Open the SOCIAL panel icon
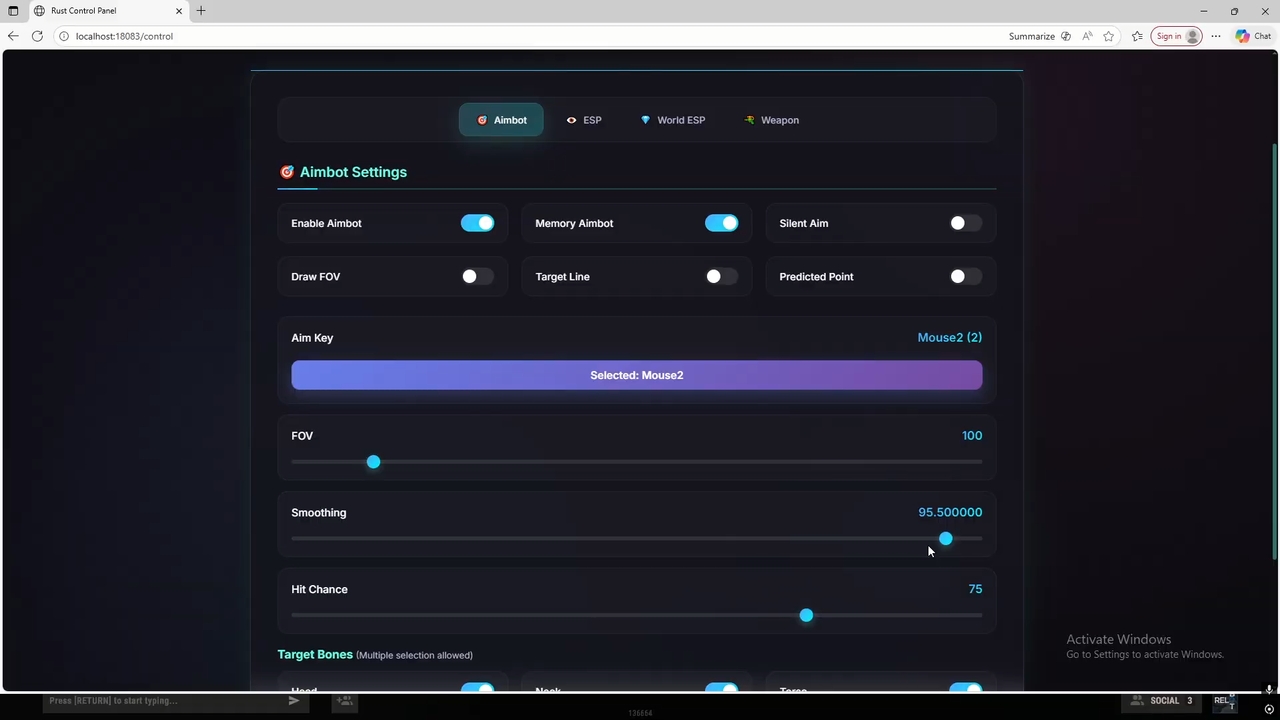 (1137, 701)
